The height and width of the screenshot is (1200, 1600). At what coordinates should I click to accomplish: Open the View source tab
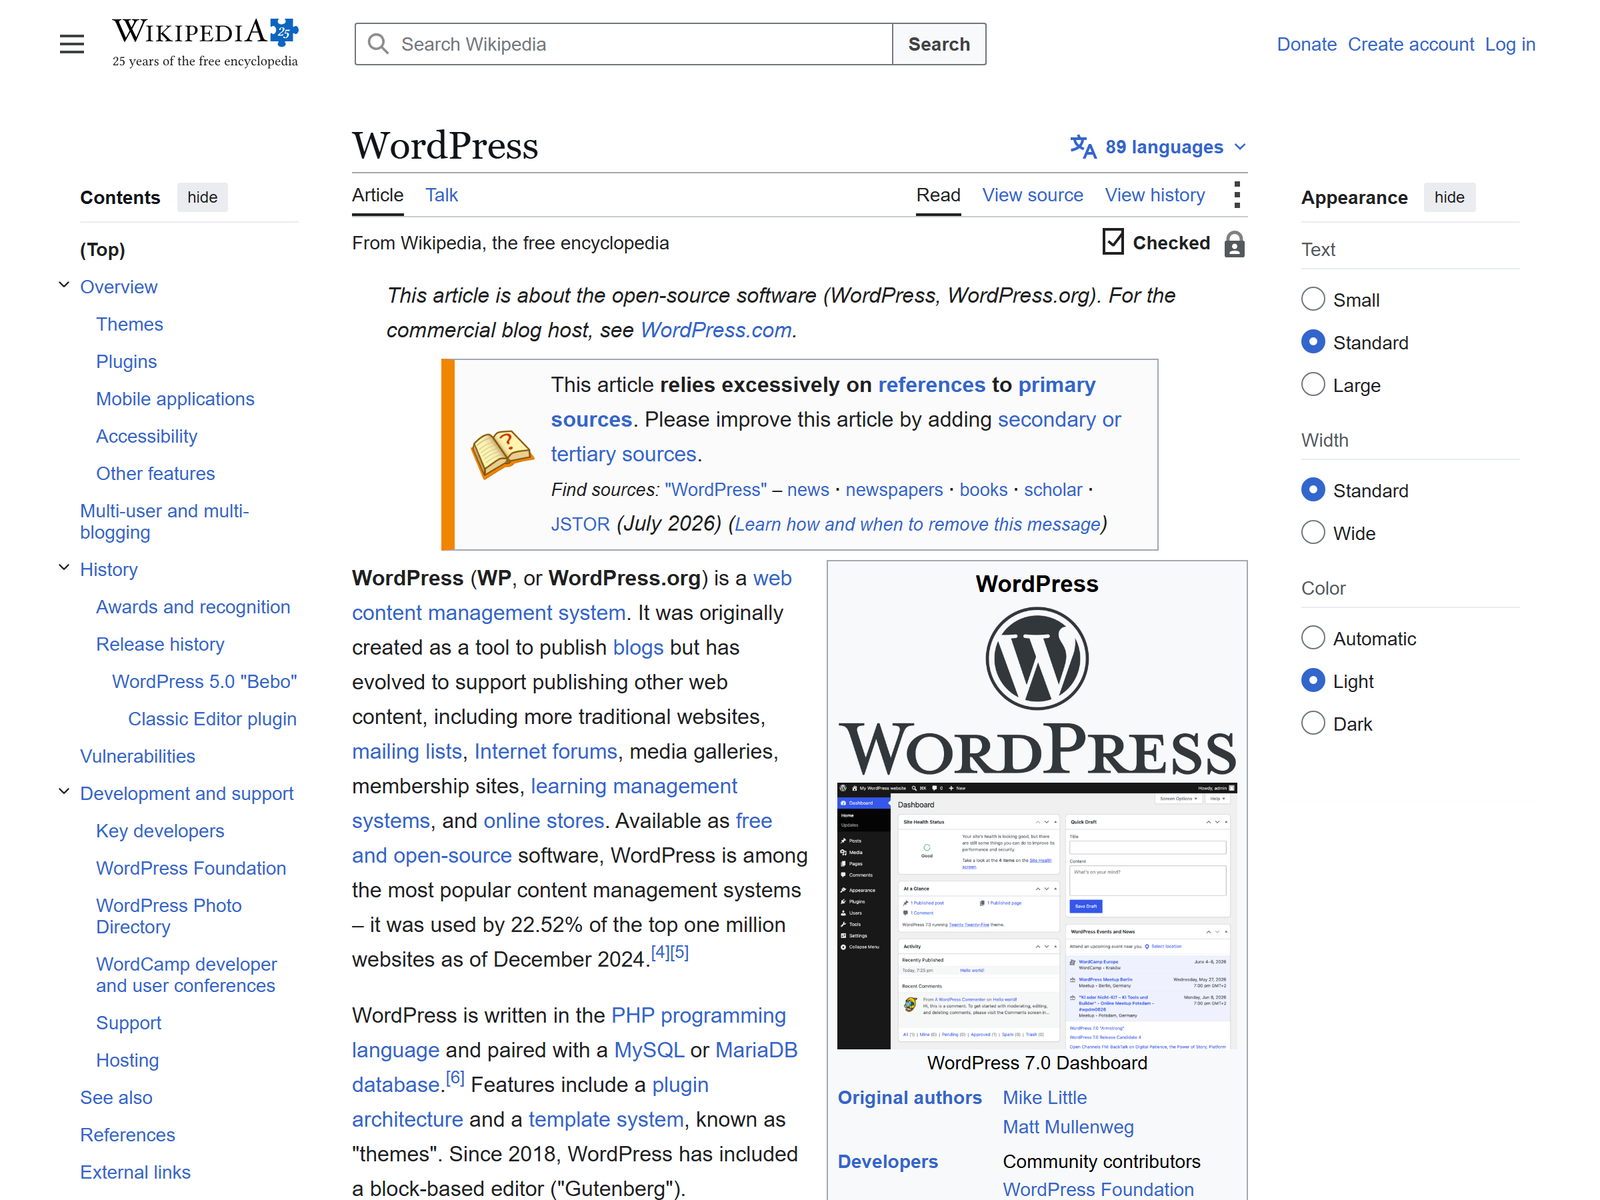click(x=1032, y=195)
